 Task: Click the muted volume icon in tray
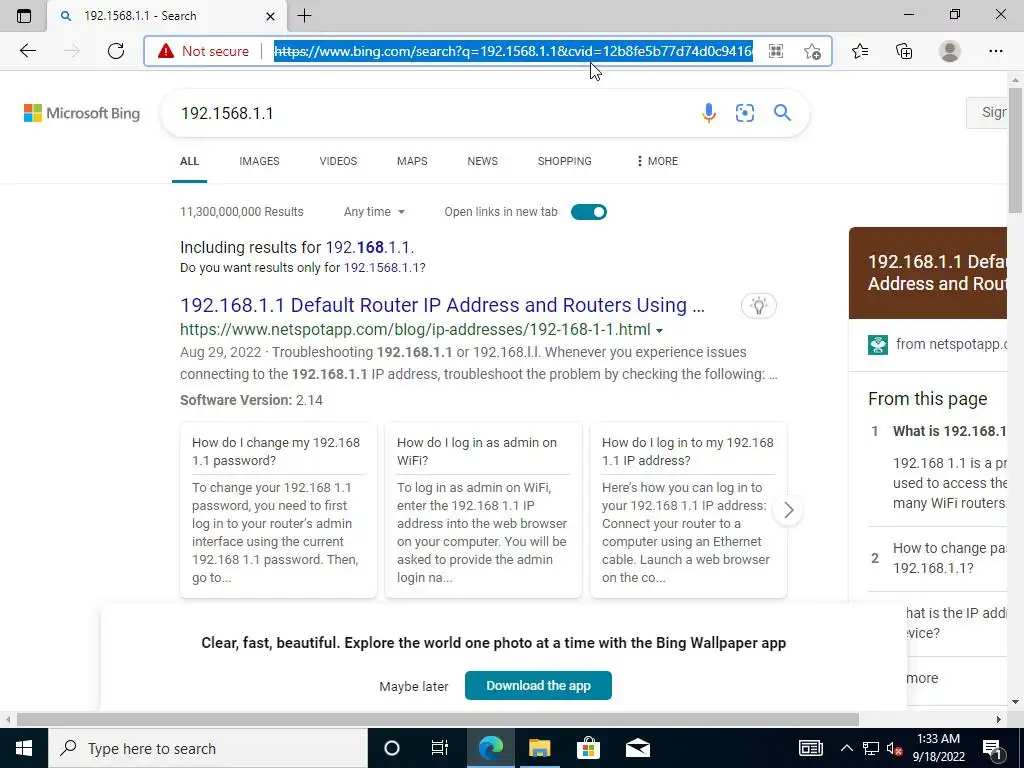pos(894,748)
